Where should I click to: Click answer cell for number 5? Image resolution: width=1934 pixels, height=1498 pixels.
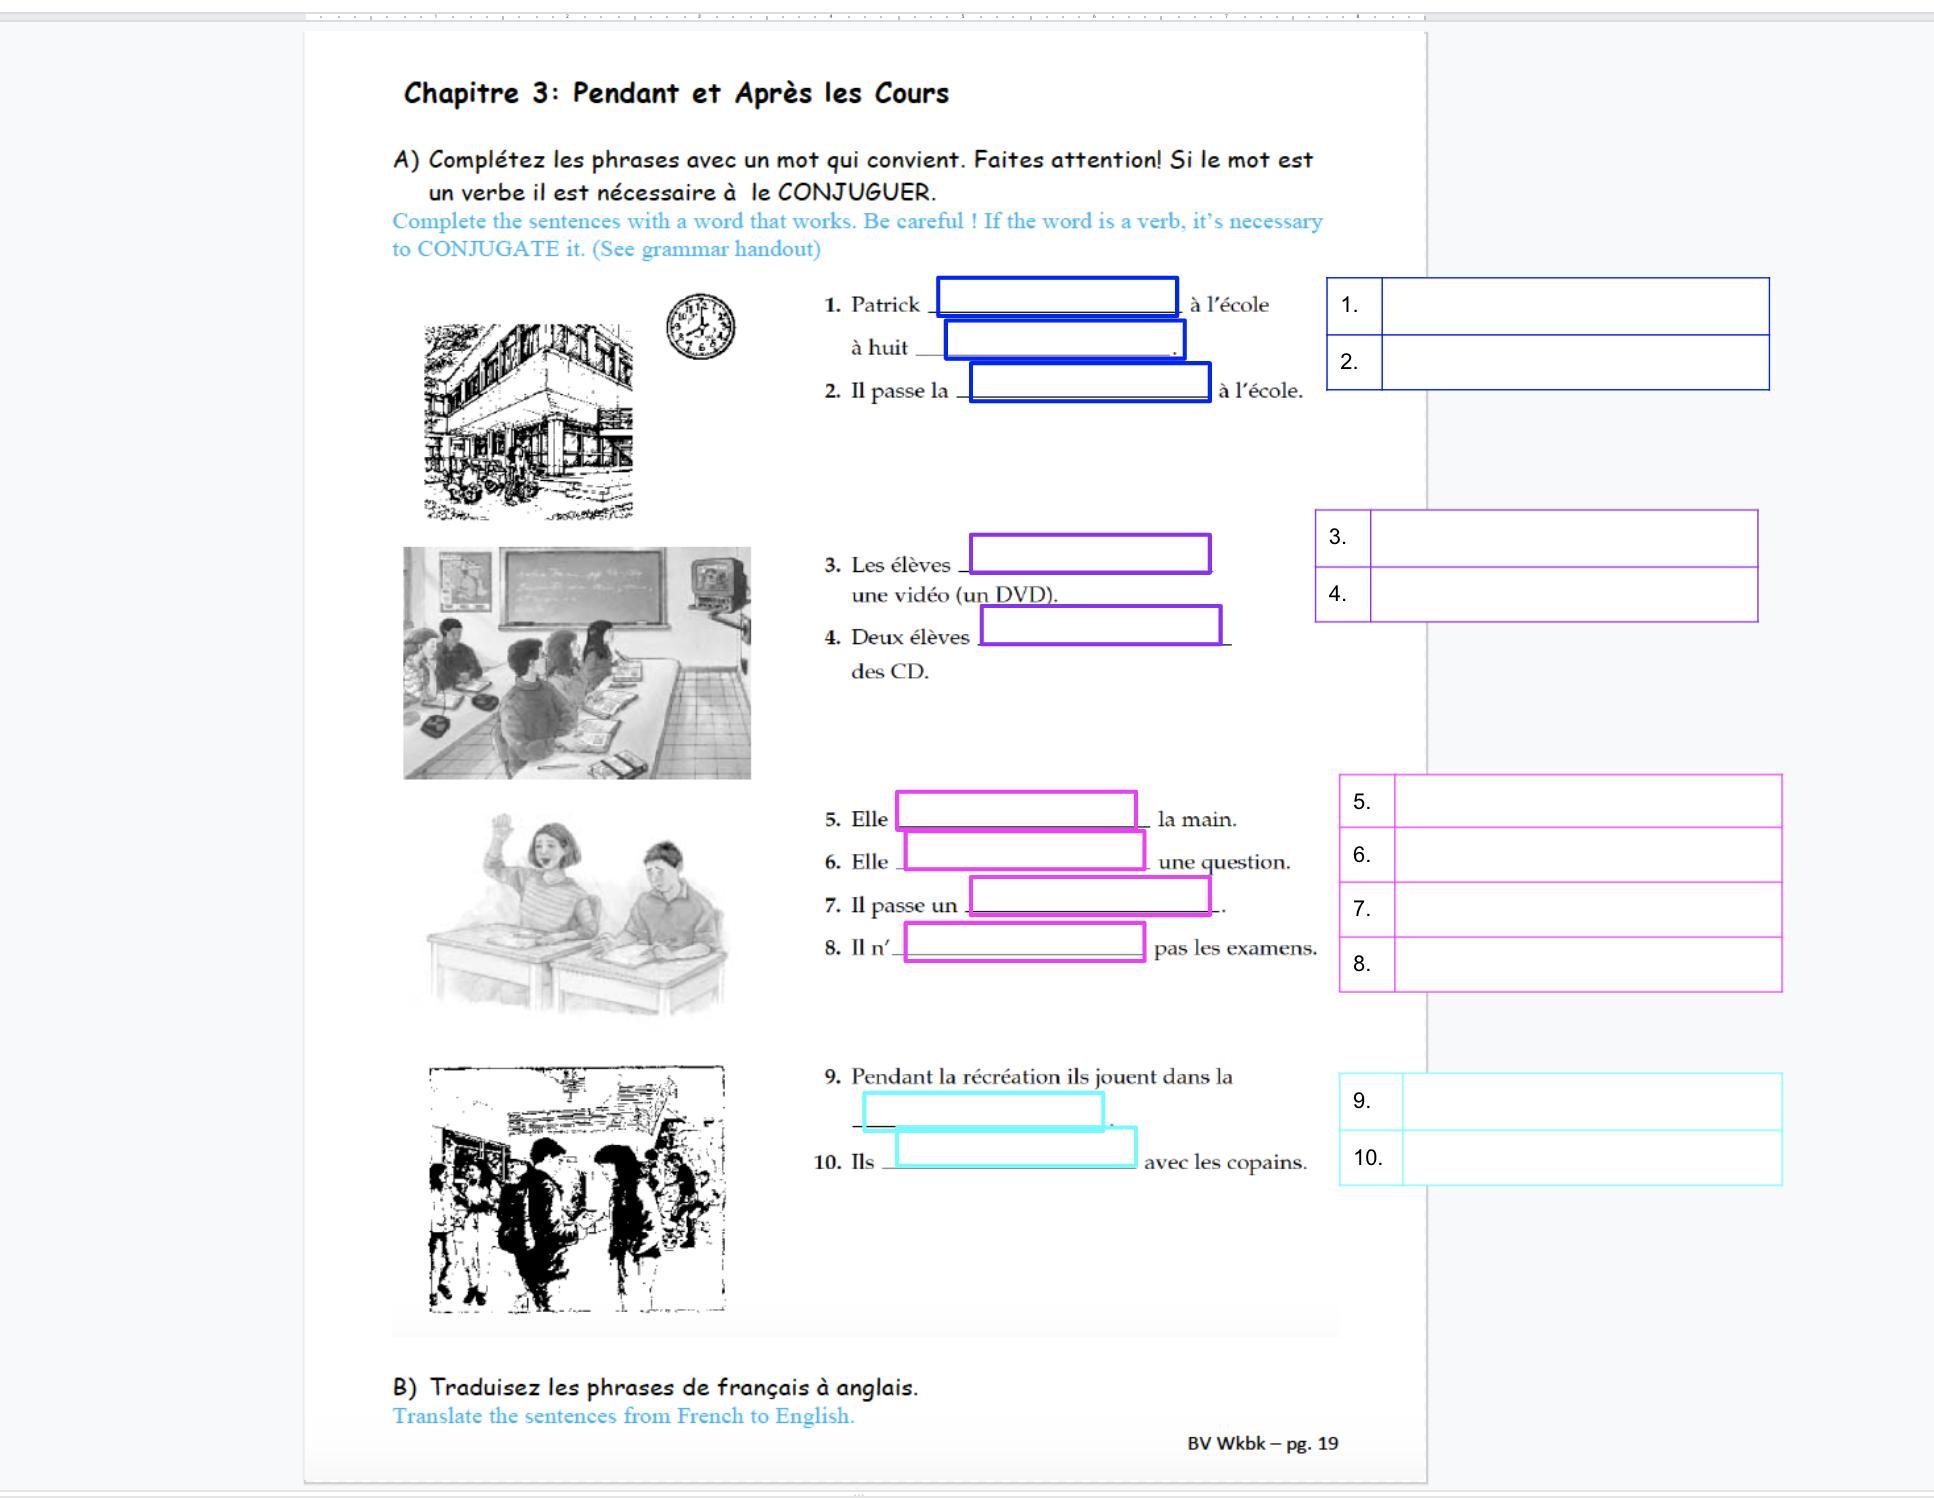tap(1588, 801)
